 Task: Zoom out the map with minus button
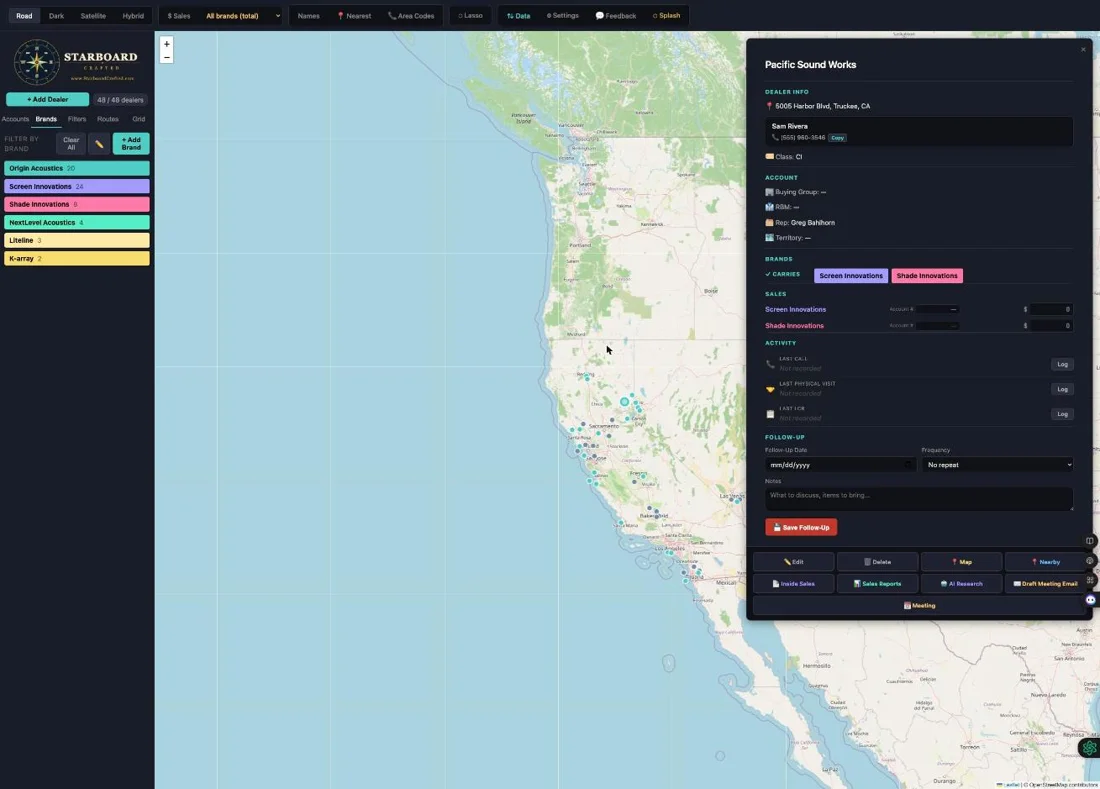pos(166,57)
